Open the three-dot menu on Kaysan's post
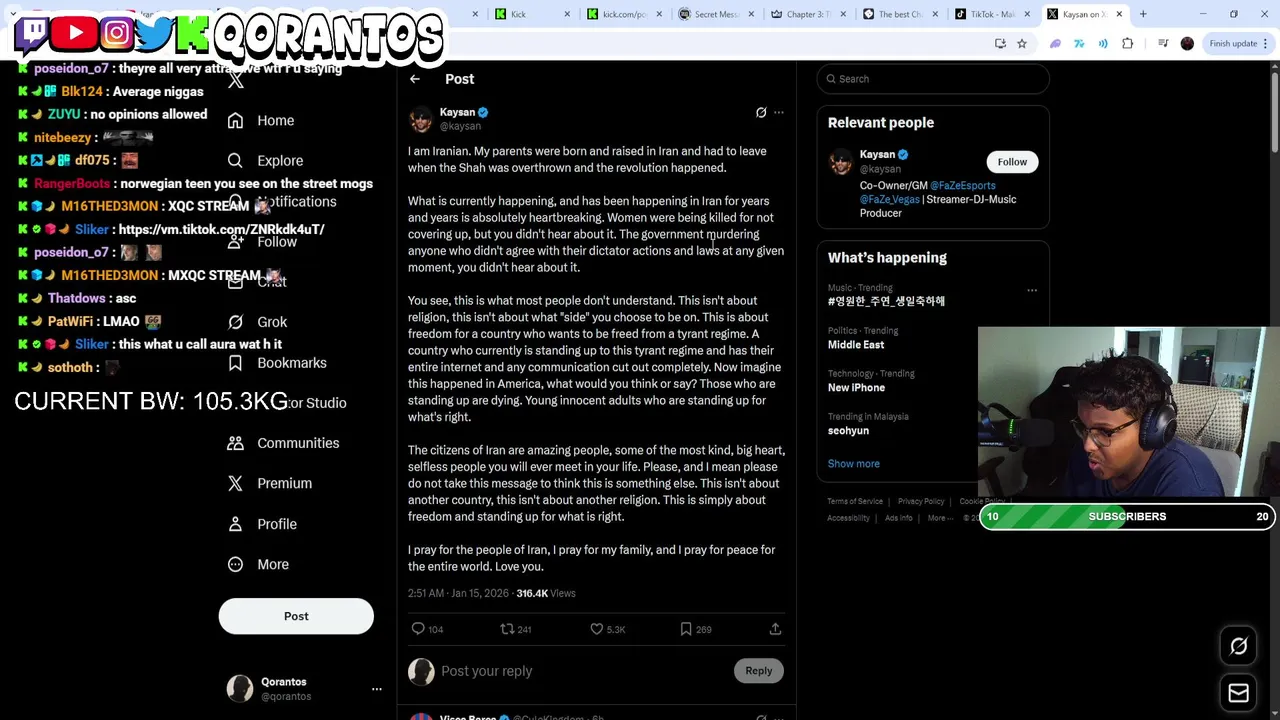Viewport: 1280px width, 720px height. point(779,113)
